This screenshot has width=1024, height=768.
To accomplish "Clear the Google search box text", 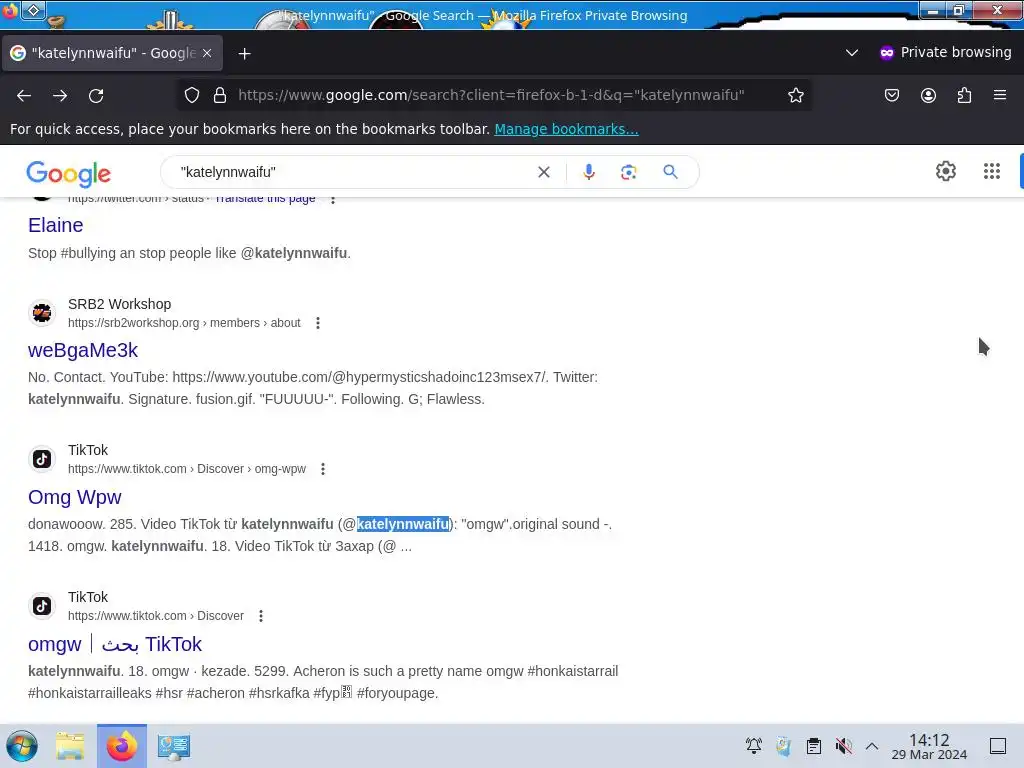I will 543,172.
